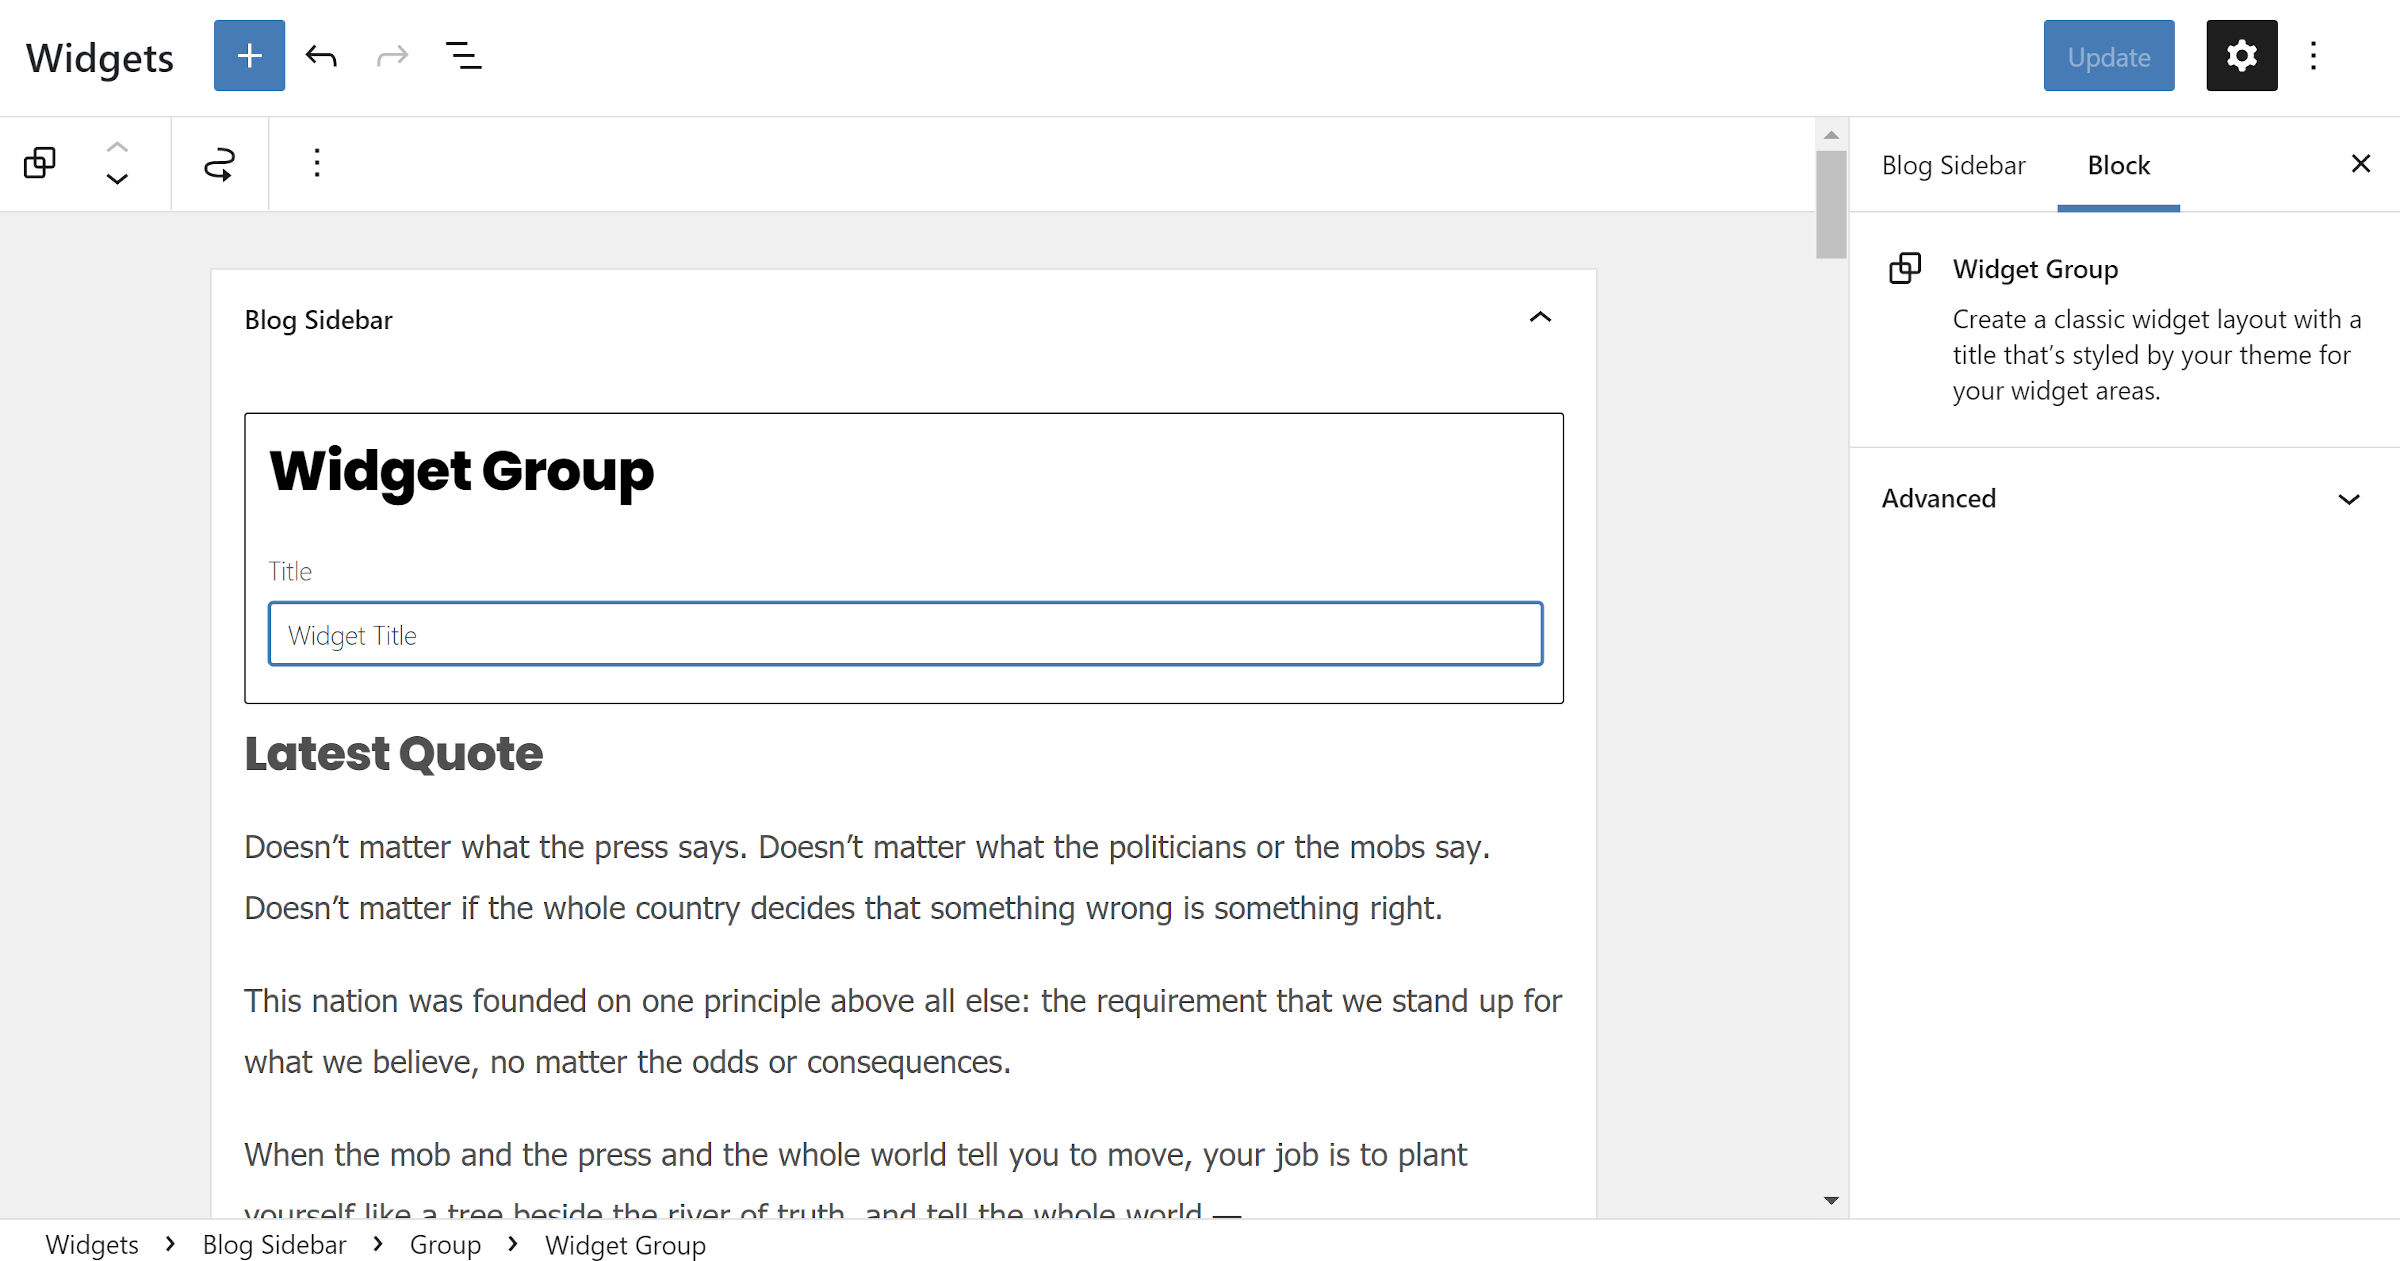
Task: Switch to the Blog Sidebar tab
Action: pyautogui.click(x=1953, y=165)
